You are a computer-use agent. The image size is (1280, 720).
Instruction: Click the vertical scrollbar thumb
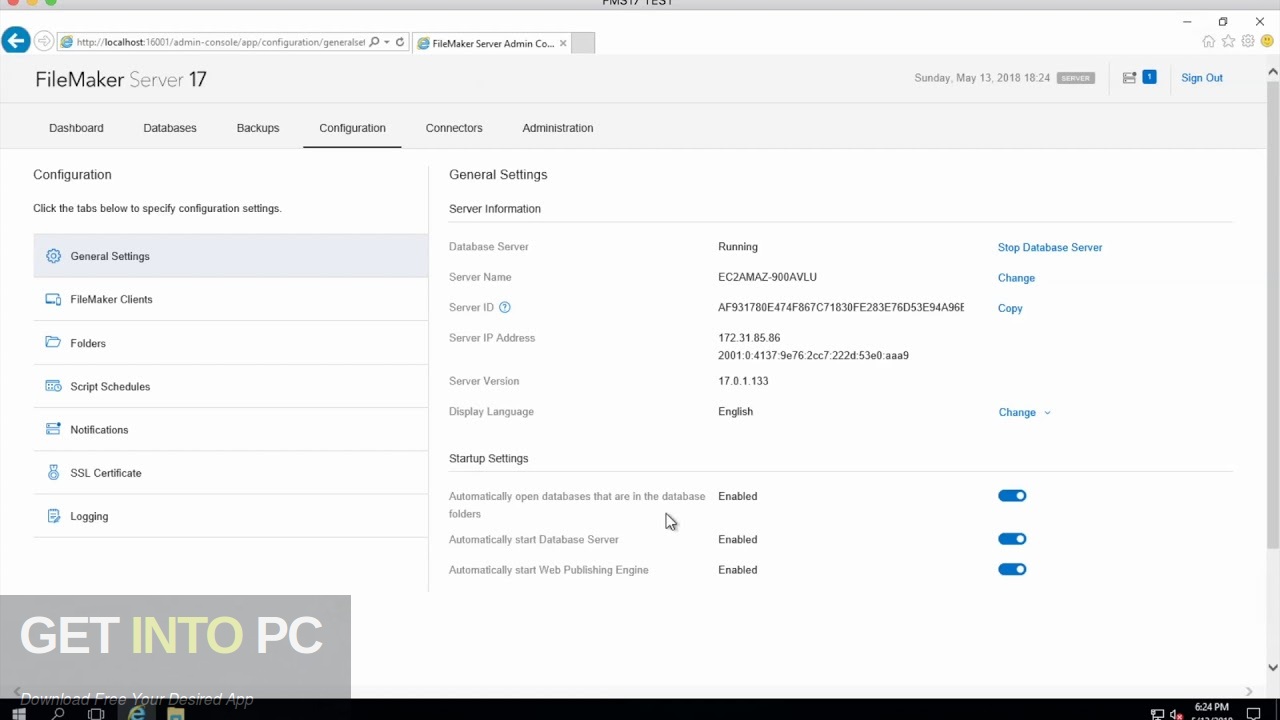click(x=1272, y=313)
